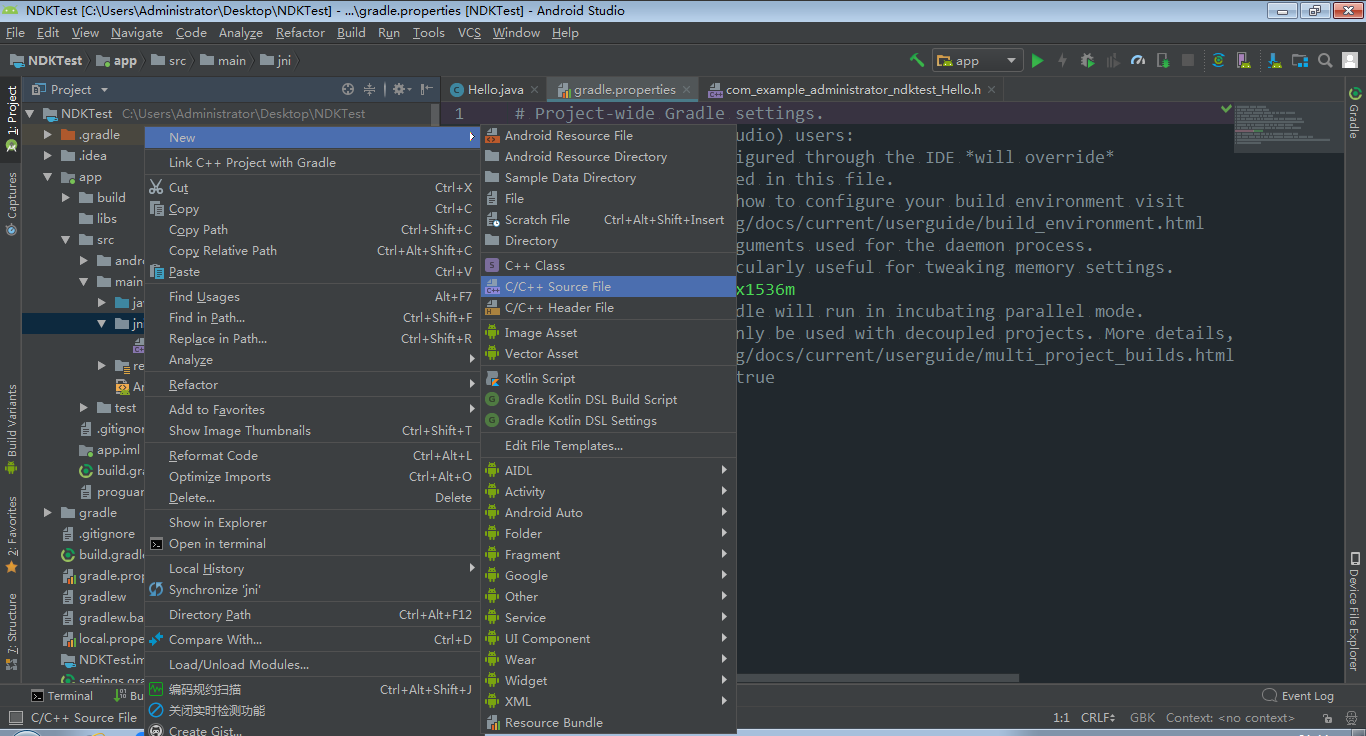Click jni breadcrumb in navigation bar
Screen dimensions: 1366x736
click(276, 60)
